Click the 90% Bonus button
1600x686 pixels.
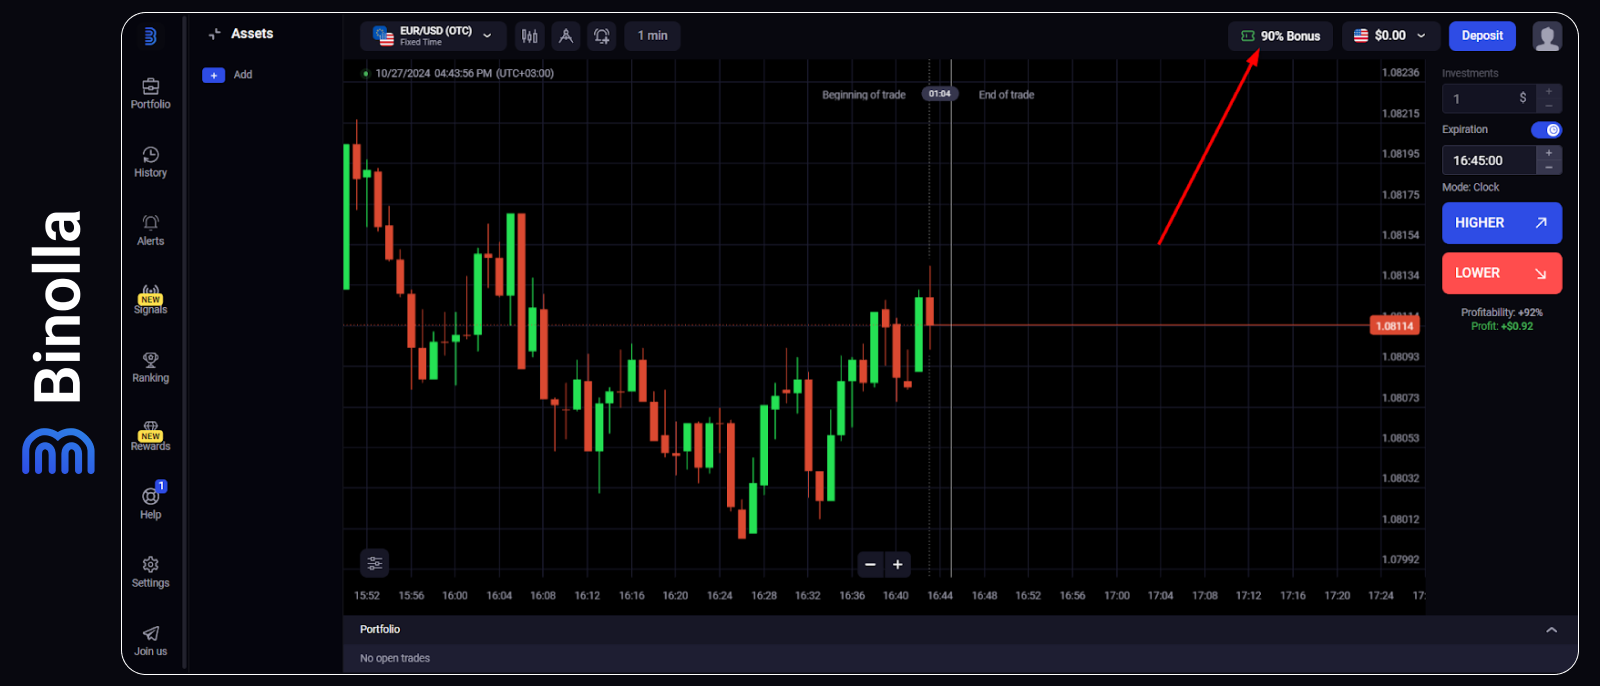tap(1280, 36)
